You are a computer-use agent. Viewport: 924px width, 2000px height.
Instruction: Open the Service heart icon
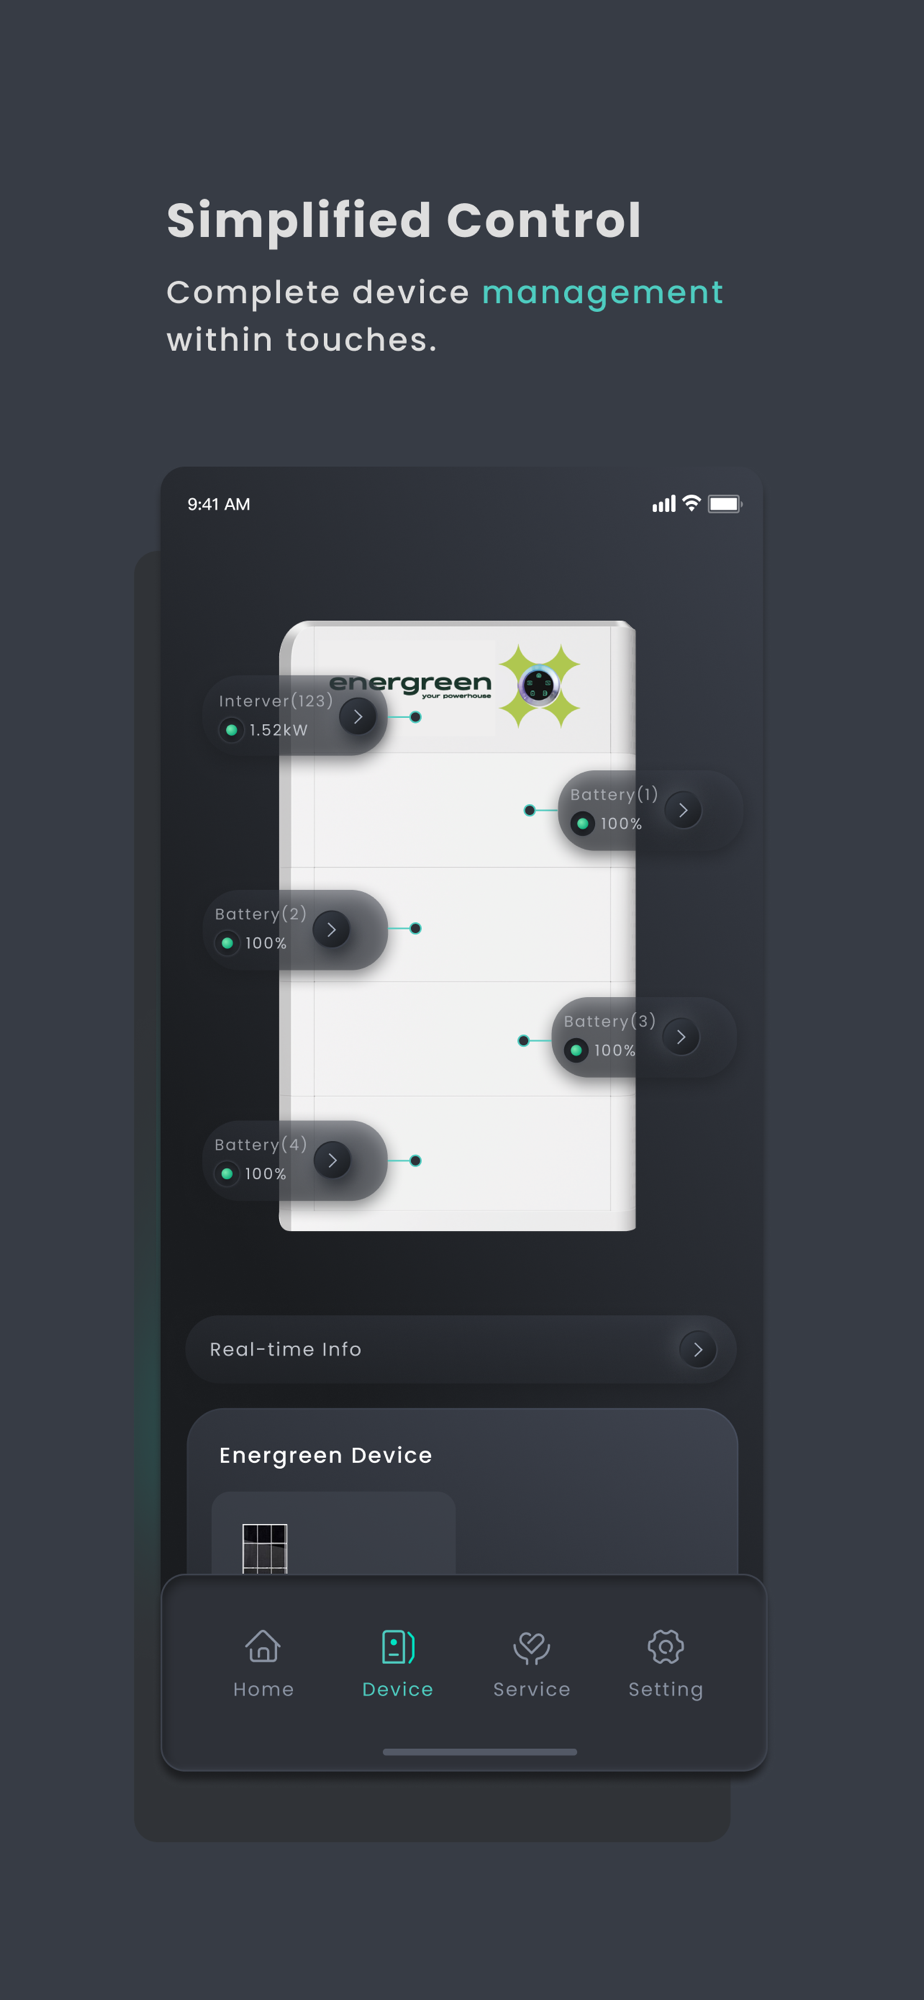[532, 1647]
